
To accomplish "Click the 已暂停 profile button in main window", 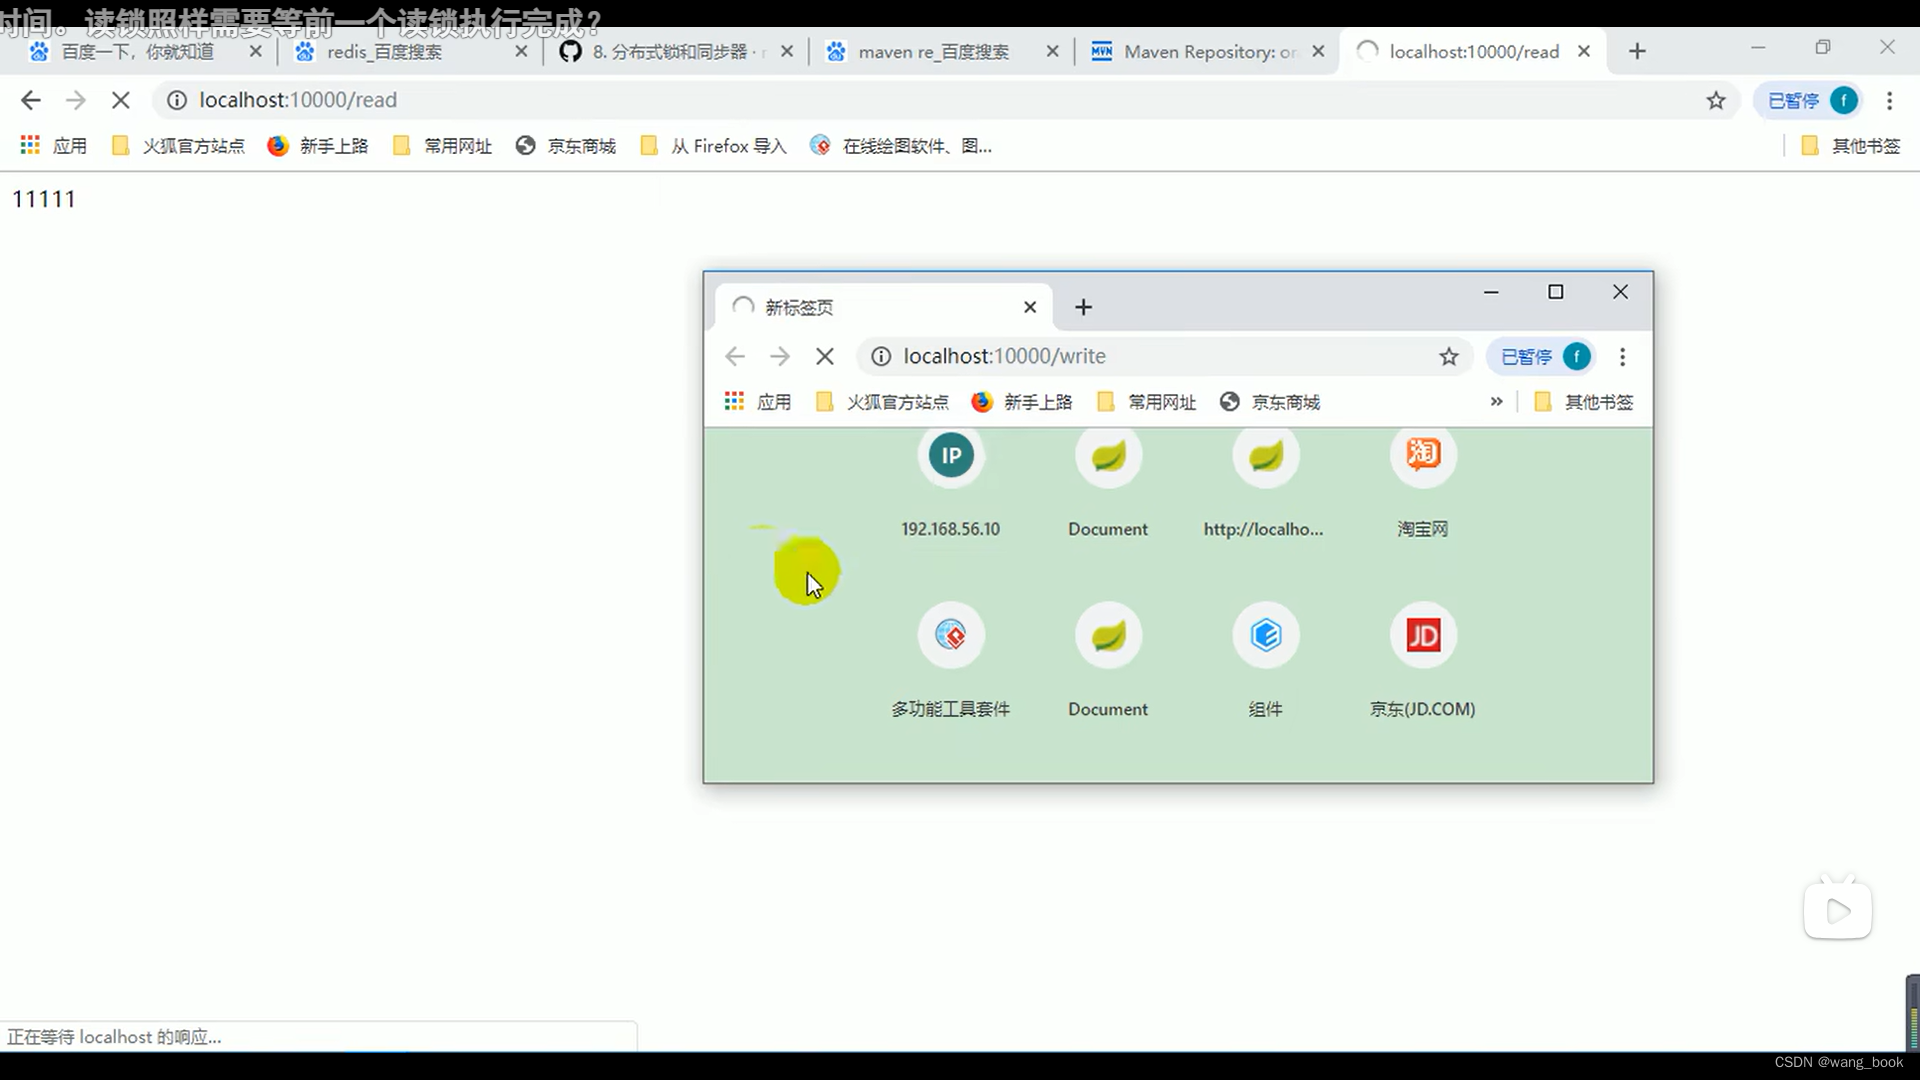I will 1809,100.
